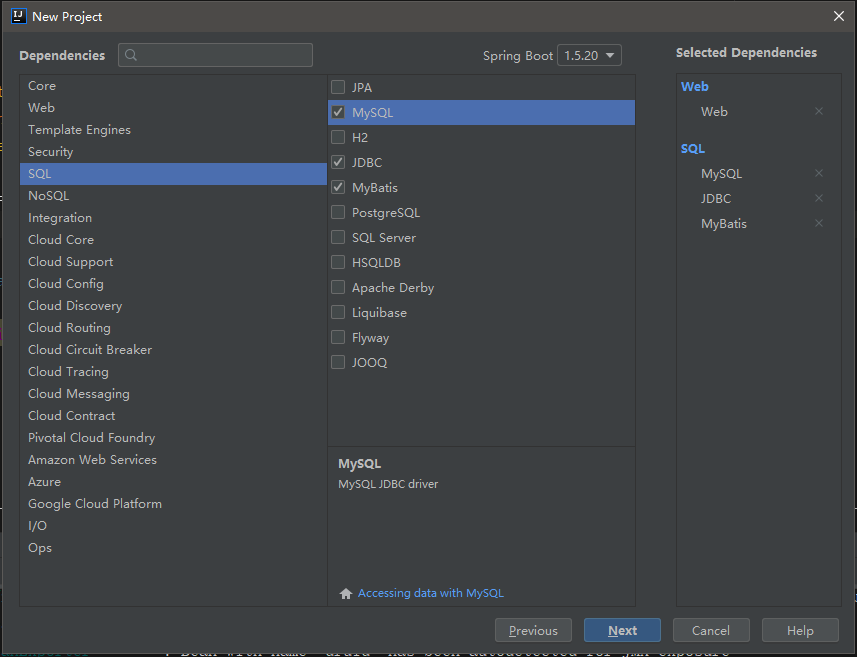Uncheck the MySQL dependency

point(338,113)
